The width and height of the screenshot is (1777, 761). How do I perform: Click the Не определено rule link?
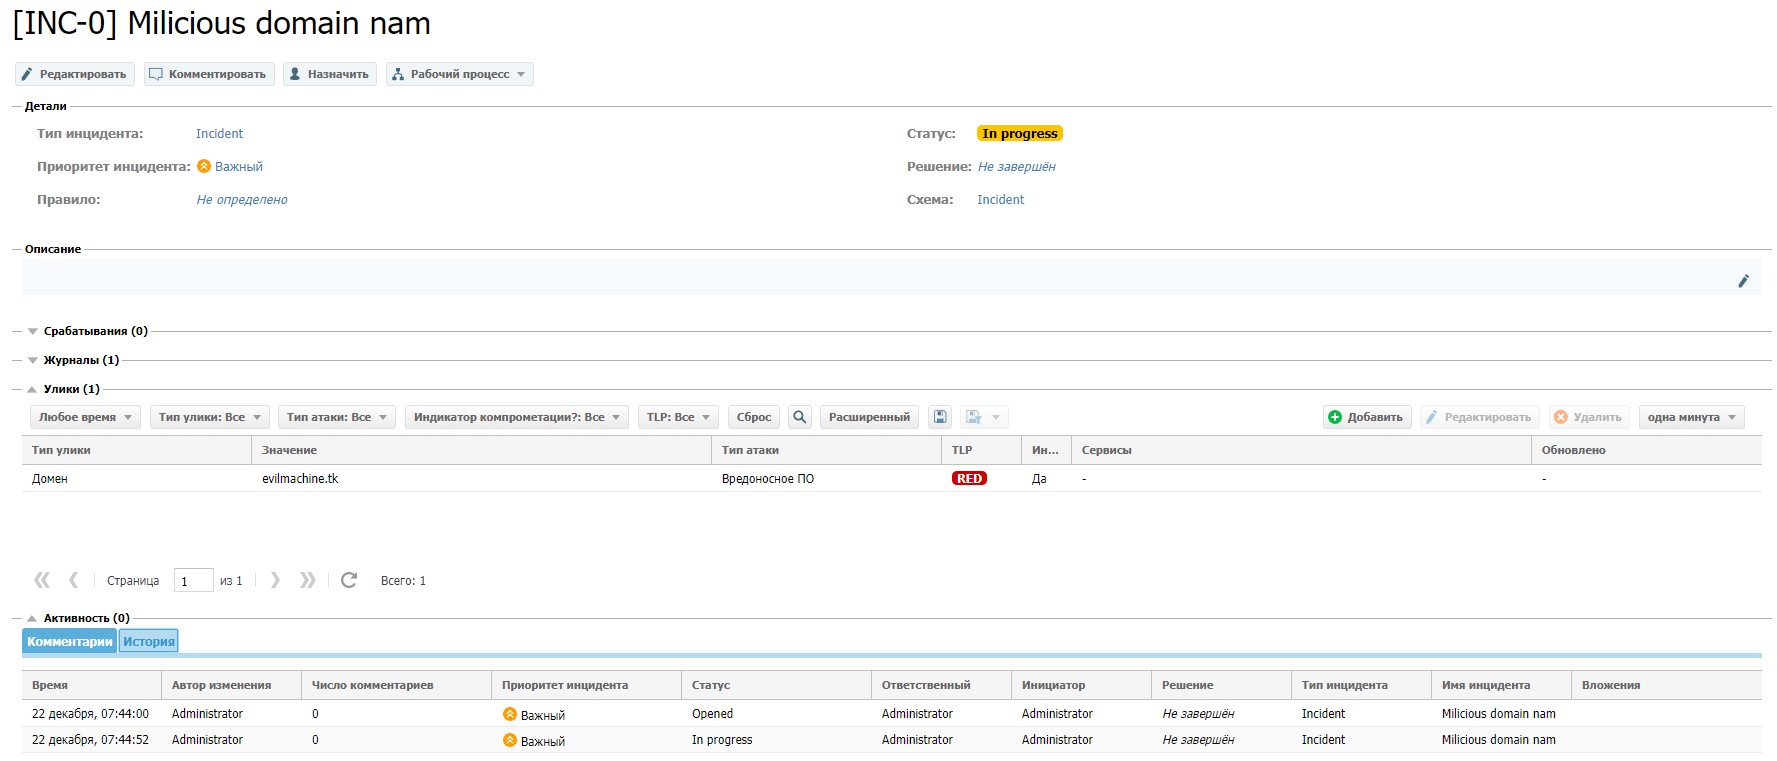tap(242, 200)
